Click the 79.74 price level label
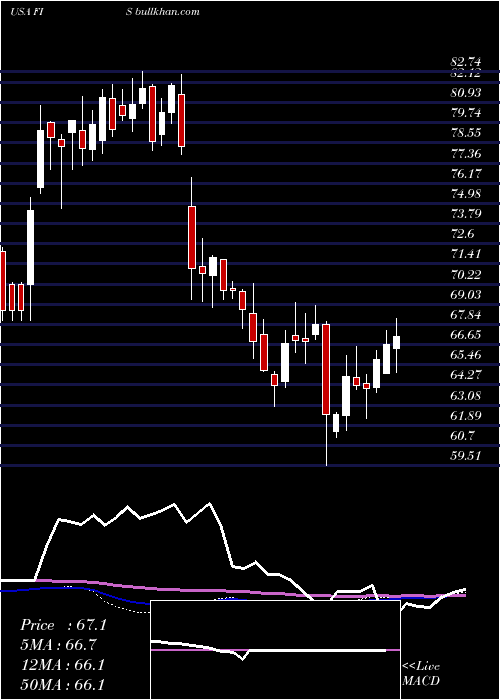 pos(466,113)
